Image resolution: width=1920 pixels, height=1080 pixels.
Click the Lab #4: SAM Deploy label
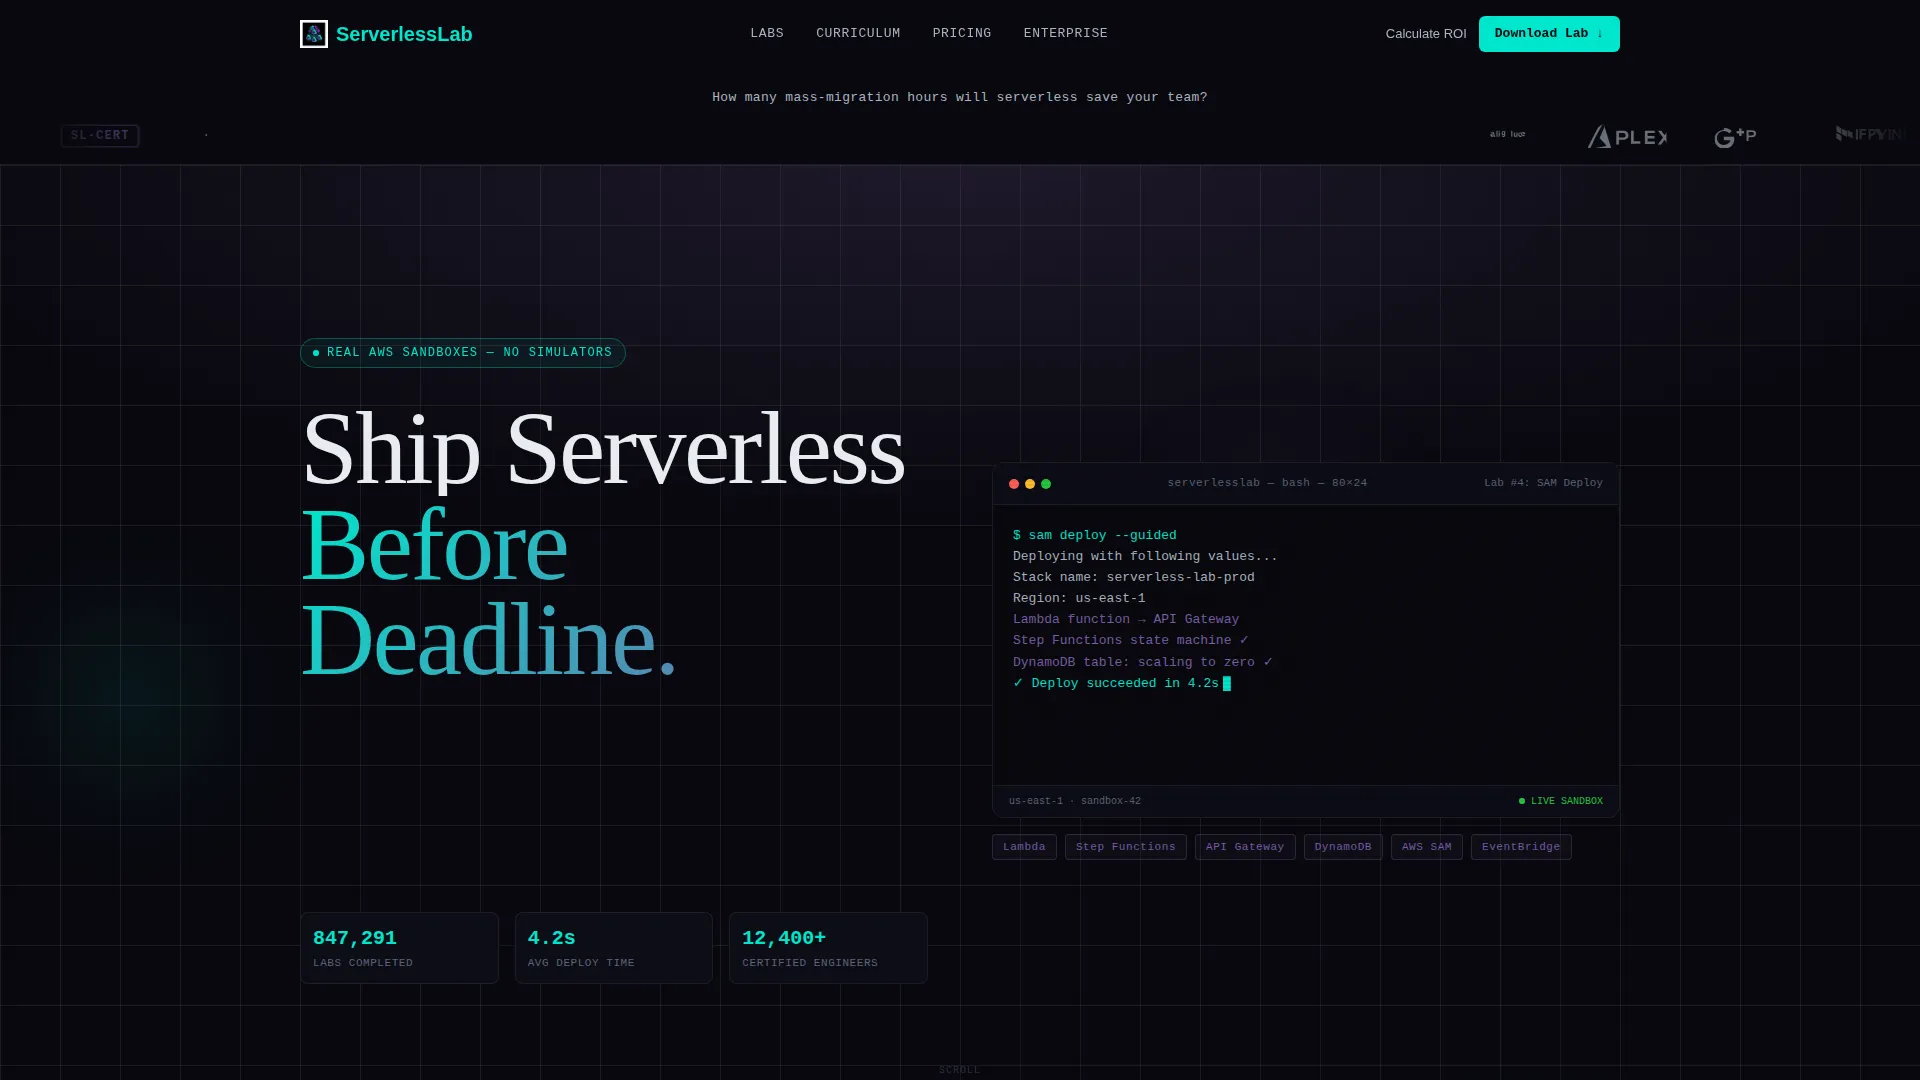(x=1543, y=483)
